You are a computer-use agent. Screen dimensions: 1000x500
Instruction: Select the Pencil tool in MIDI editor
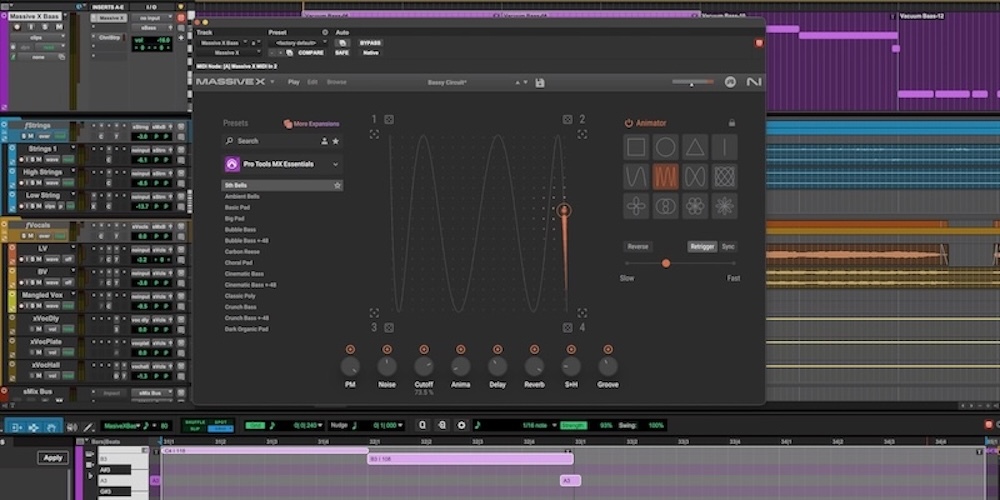[89, 427]
